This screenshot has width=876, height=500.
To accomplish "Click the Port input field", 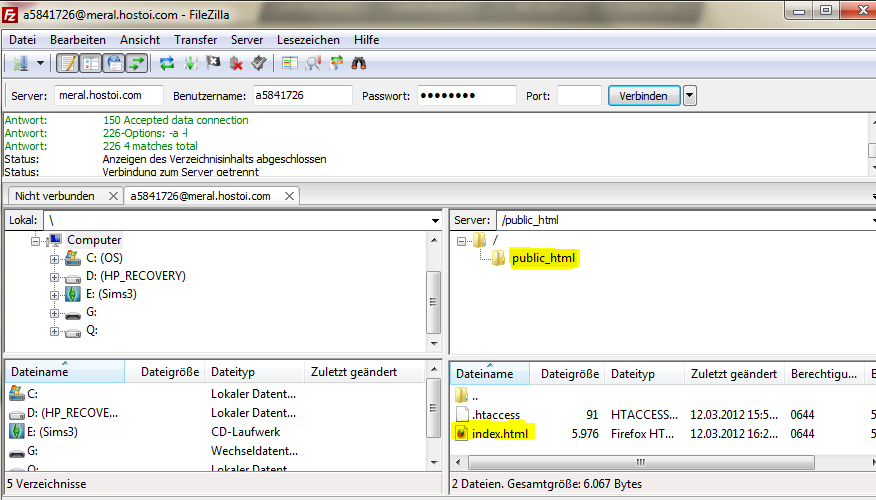I will pos(579,96).
